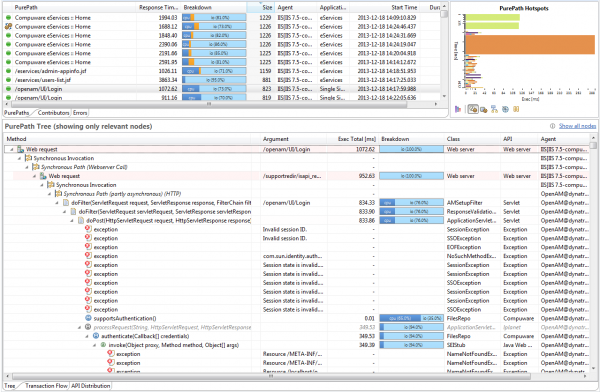The height and width of the screenshot is (392, 600).
Task: Click the selected method hotspots mode icon
Action: pos(473,109)
